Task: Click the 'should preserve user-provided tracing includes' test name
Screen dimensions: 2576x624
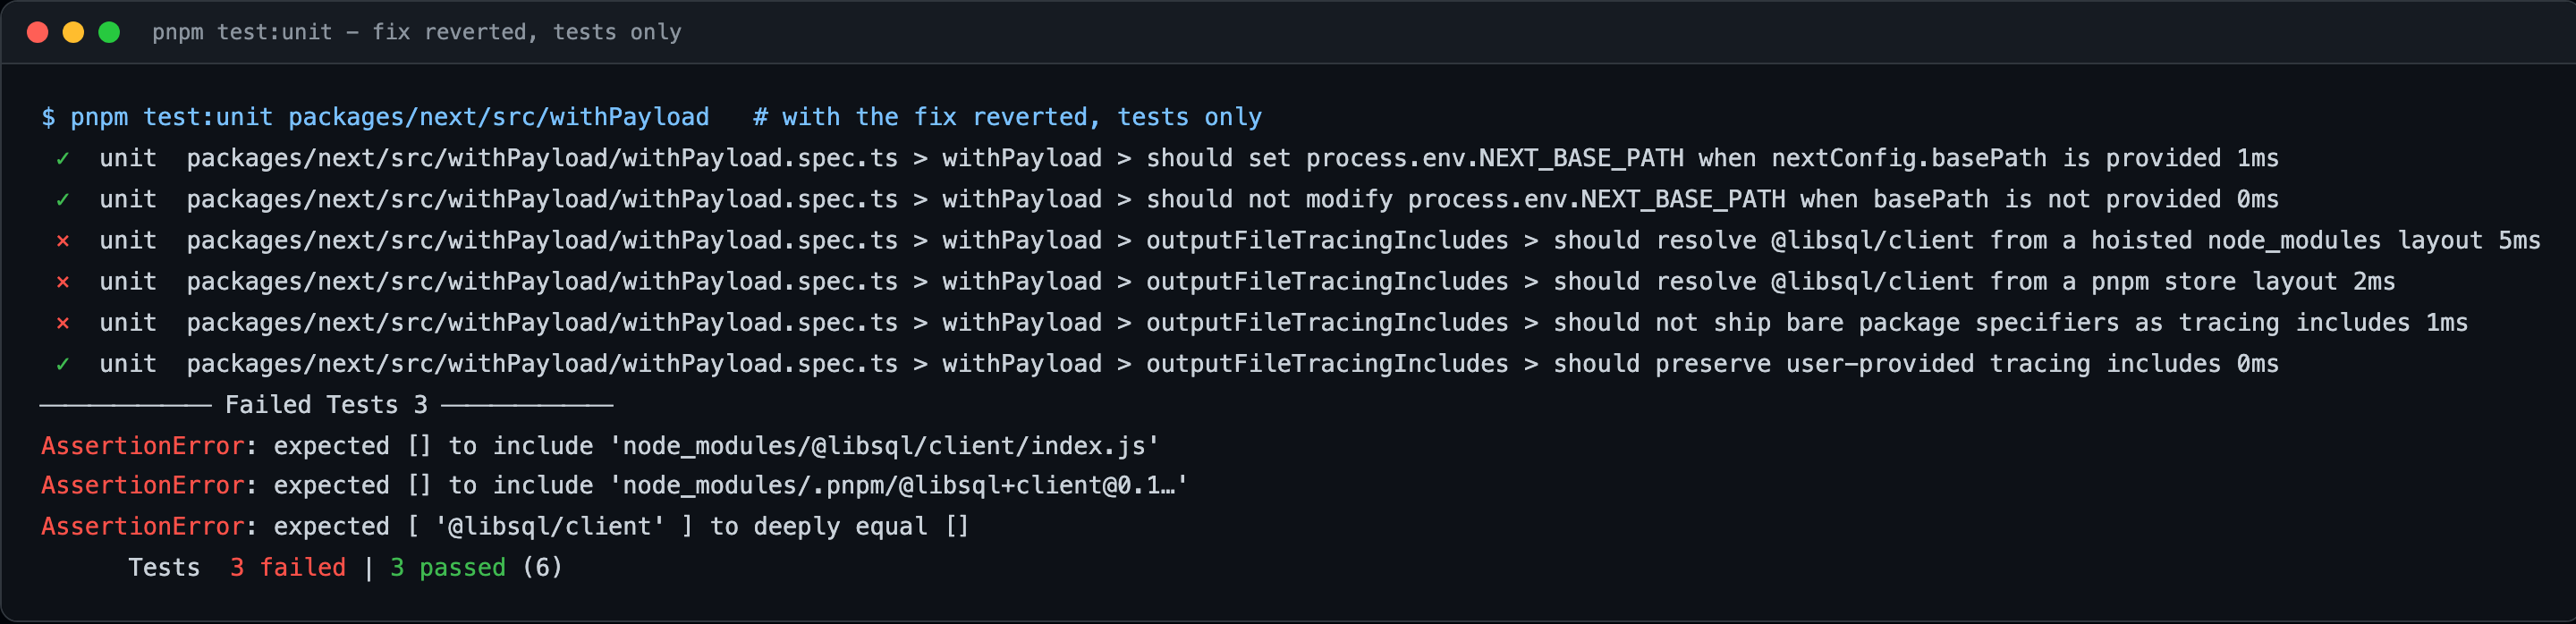Action: point(1886,363)
